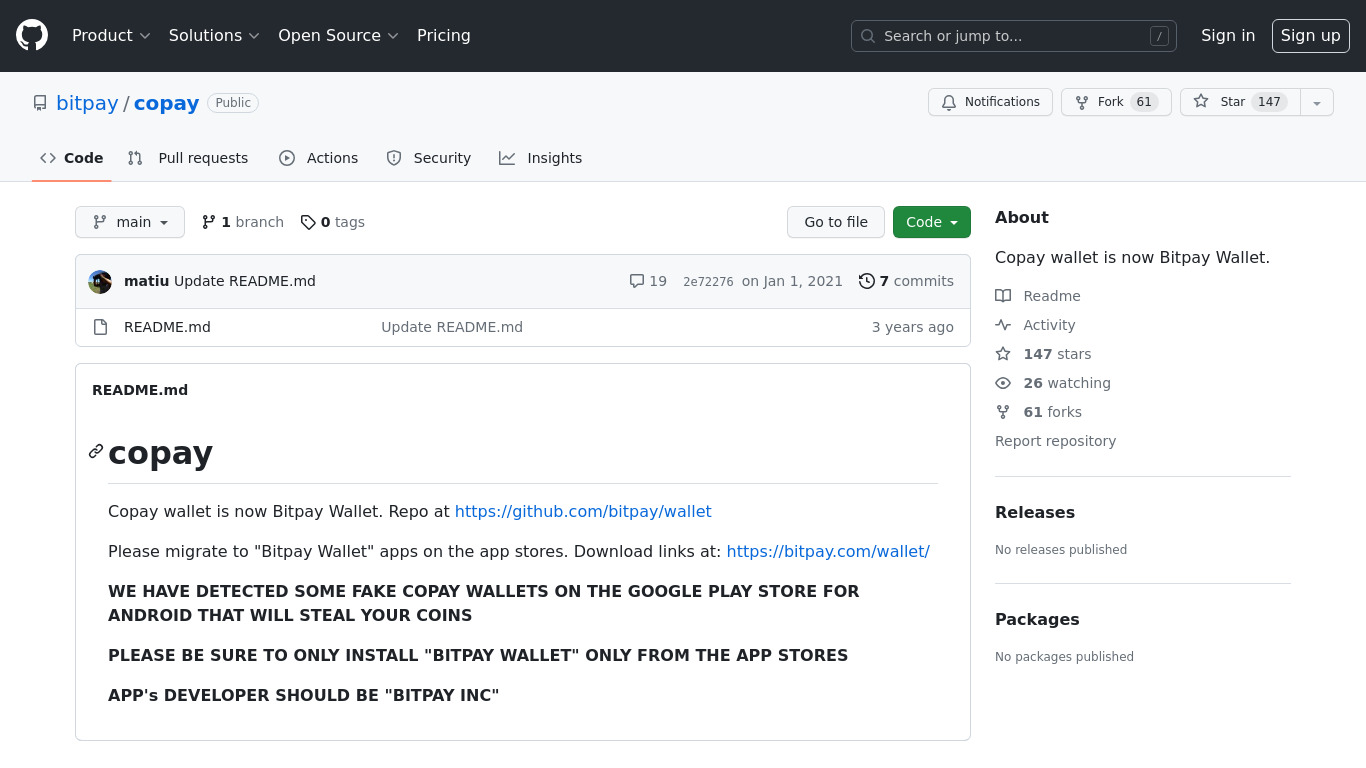
Task: Click the Sign up button
Action: [x=1311, y=36]
